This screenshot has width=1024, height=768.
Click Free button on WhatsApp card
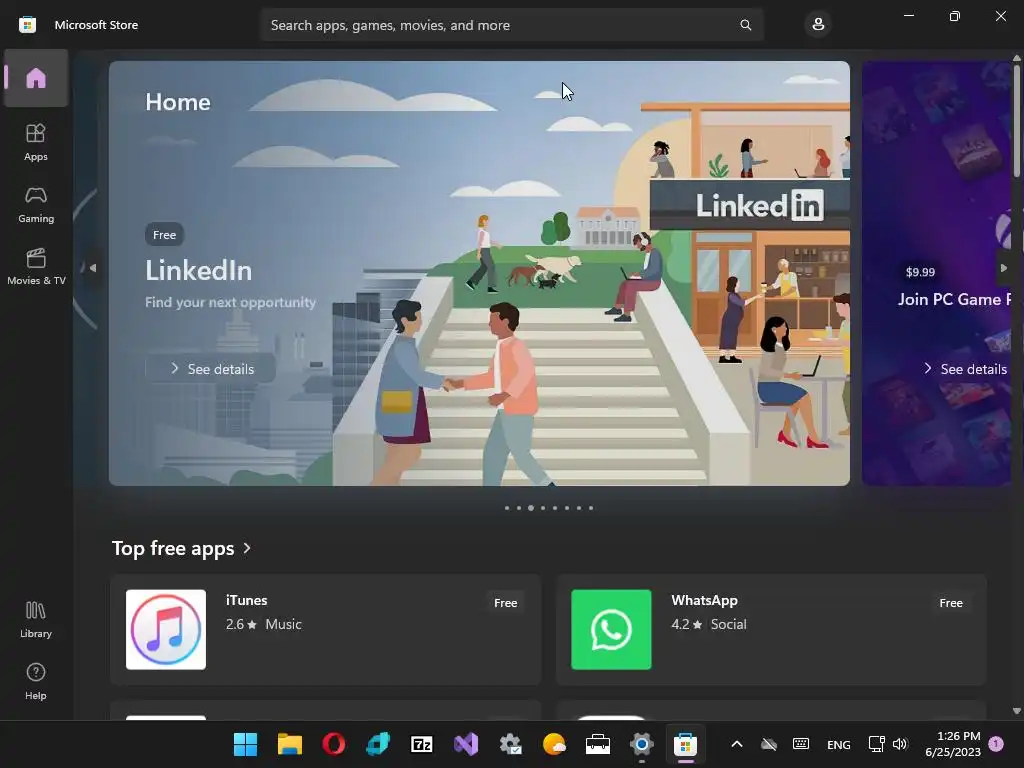click(x=951, y=603)
